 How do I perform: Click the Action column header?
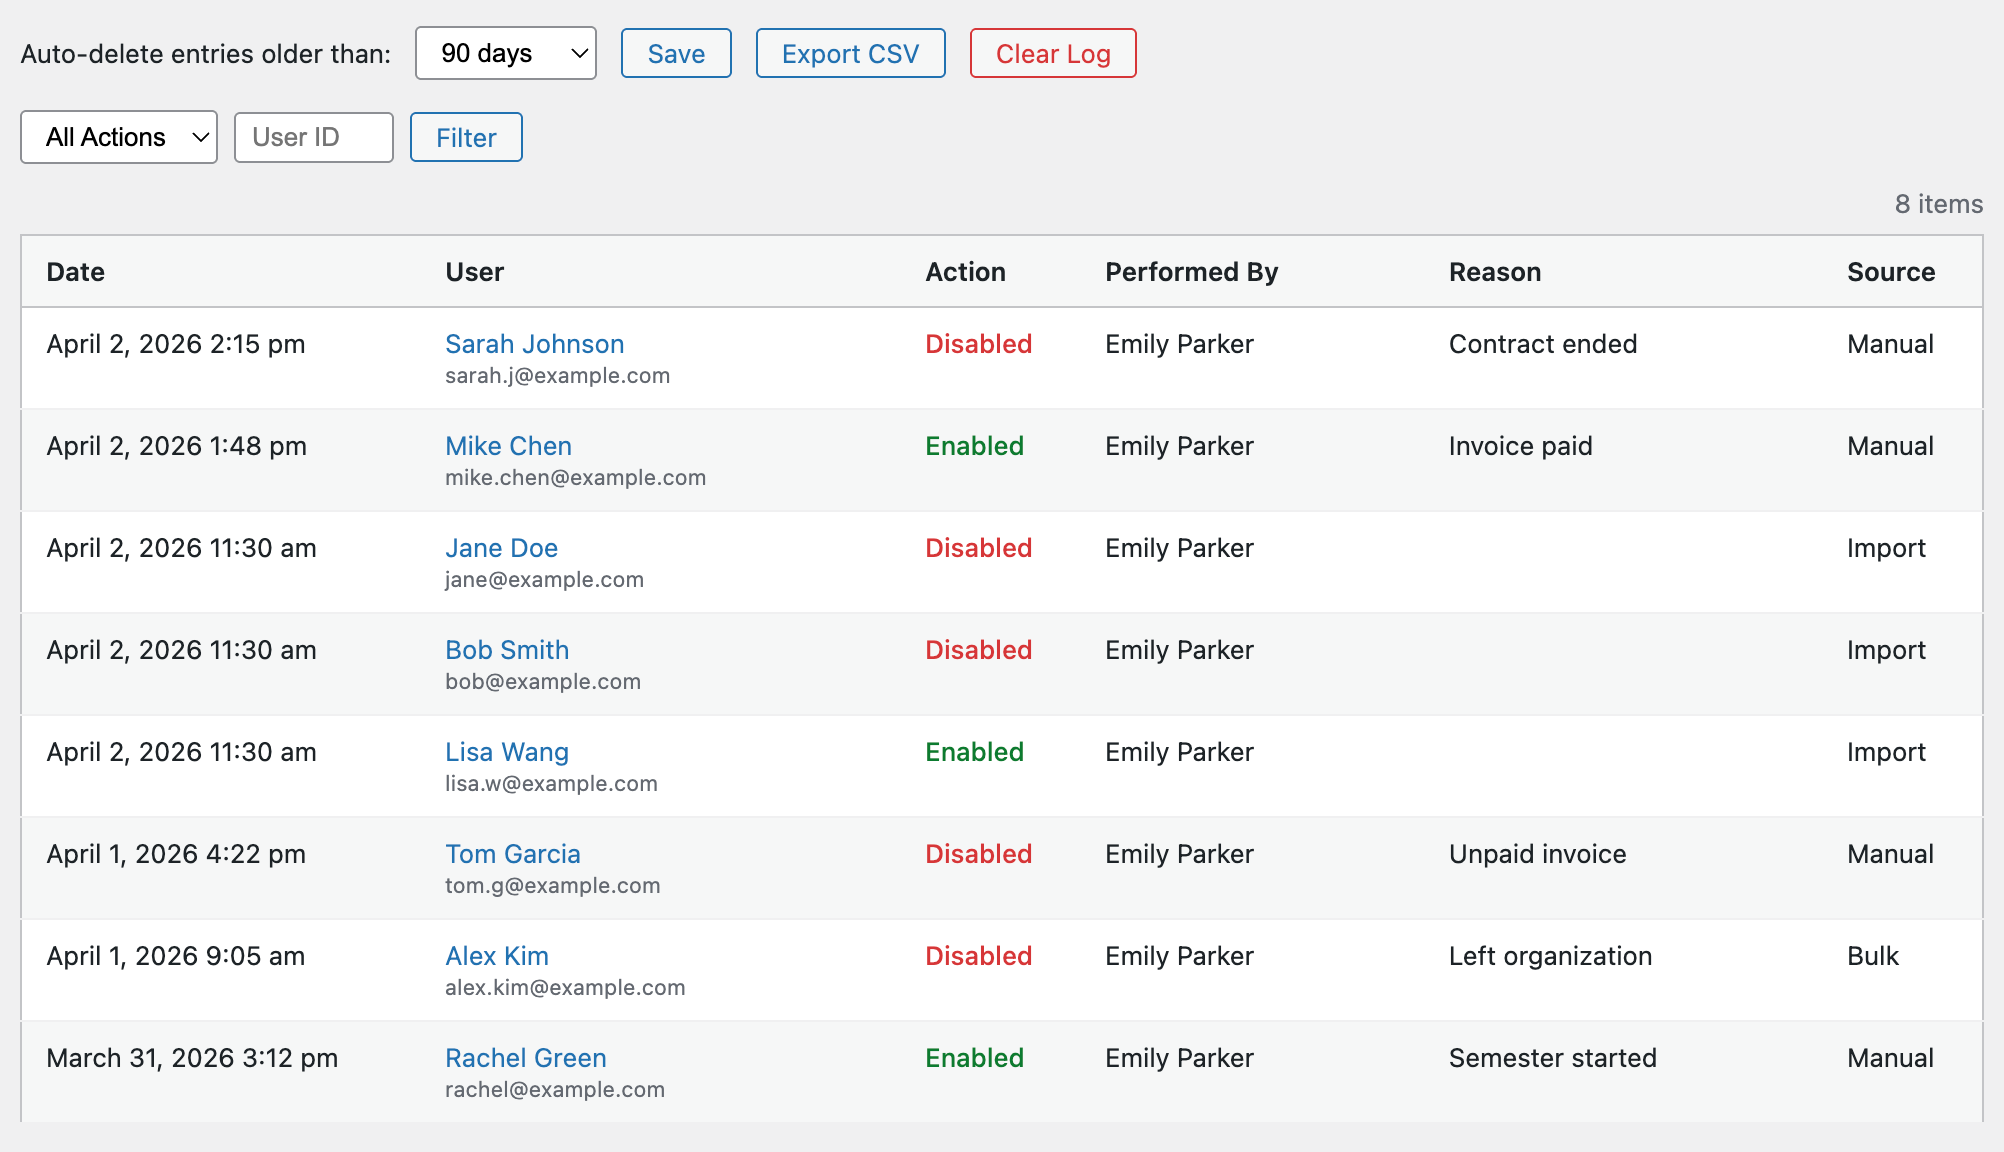[x=965, y=272]
